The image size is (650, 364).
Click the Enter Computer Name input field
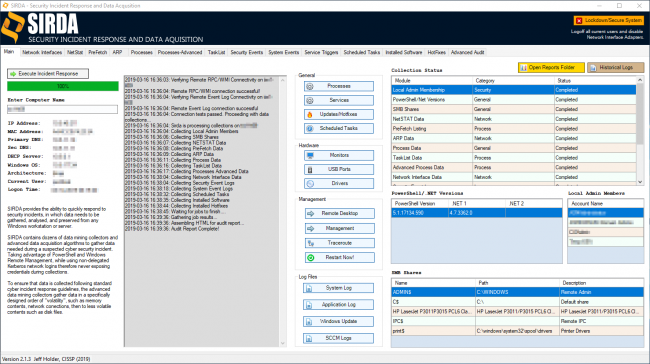(x=63, y=109)
